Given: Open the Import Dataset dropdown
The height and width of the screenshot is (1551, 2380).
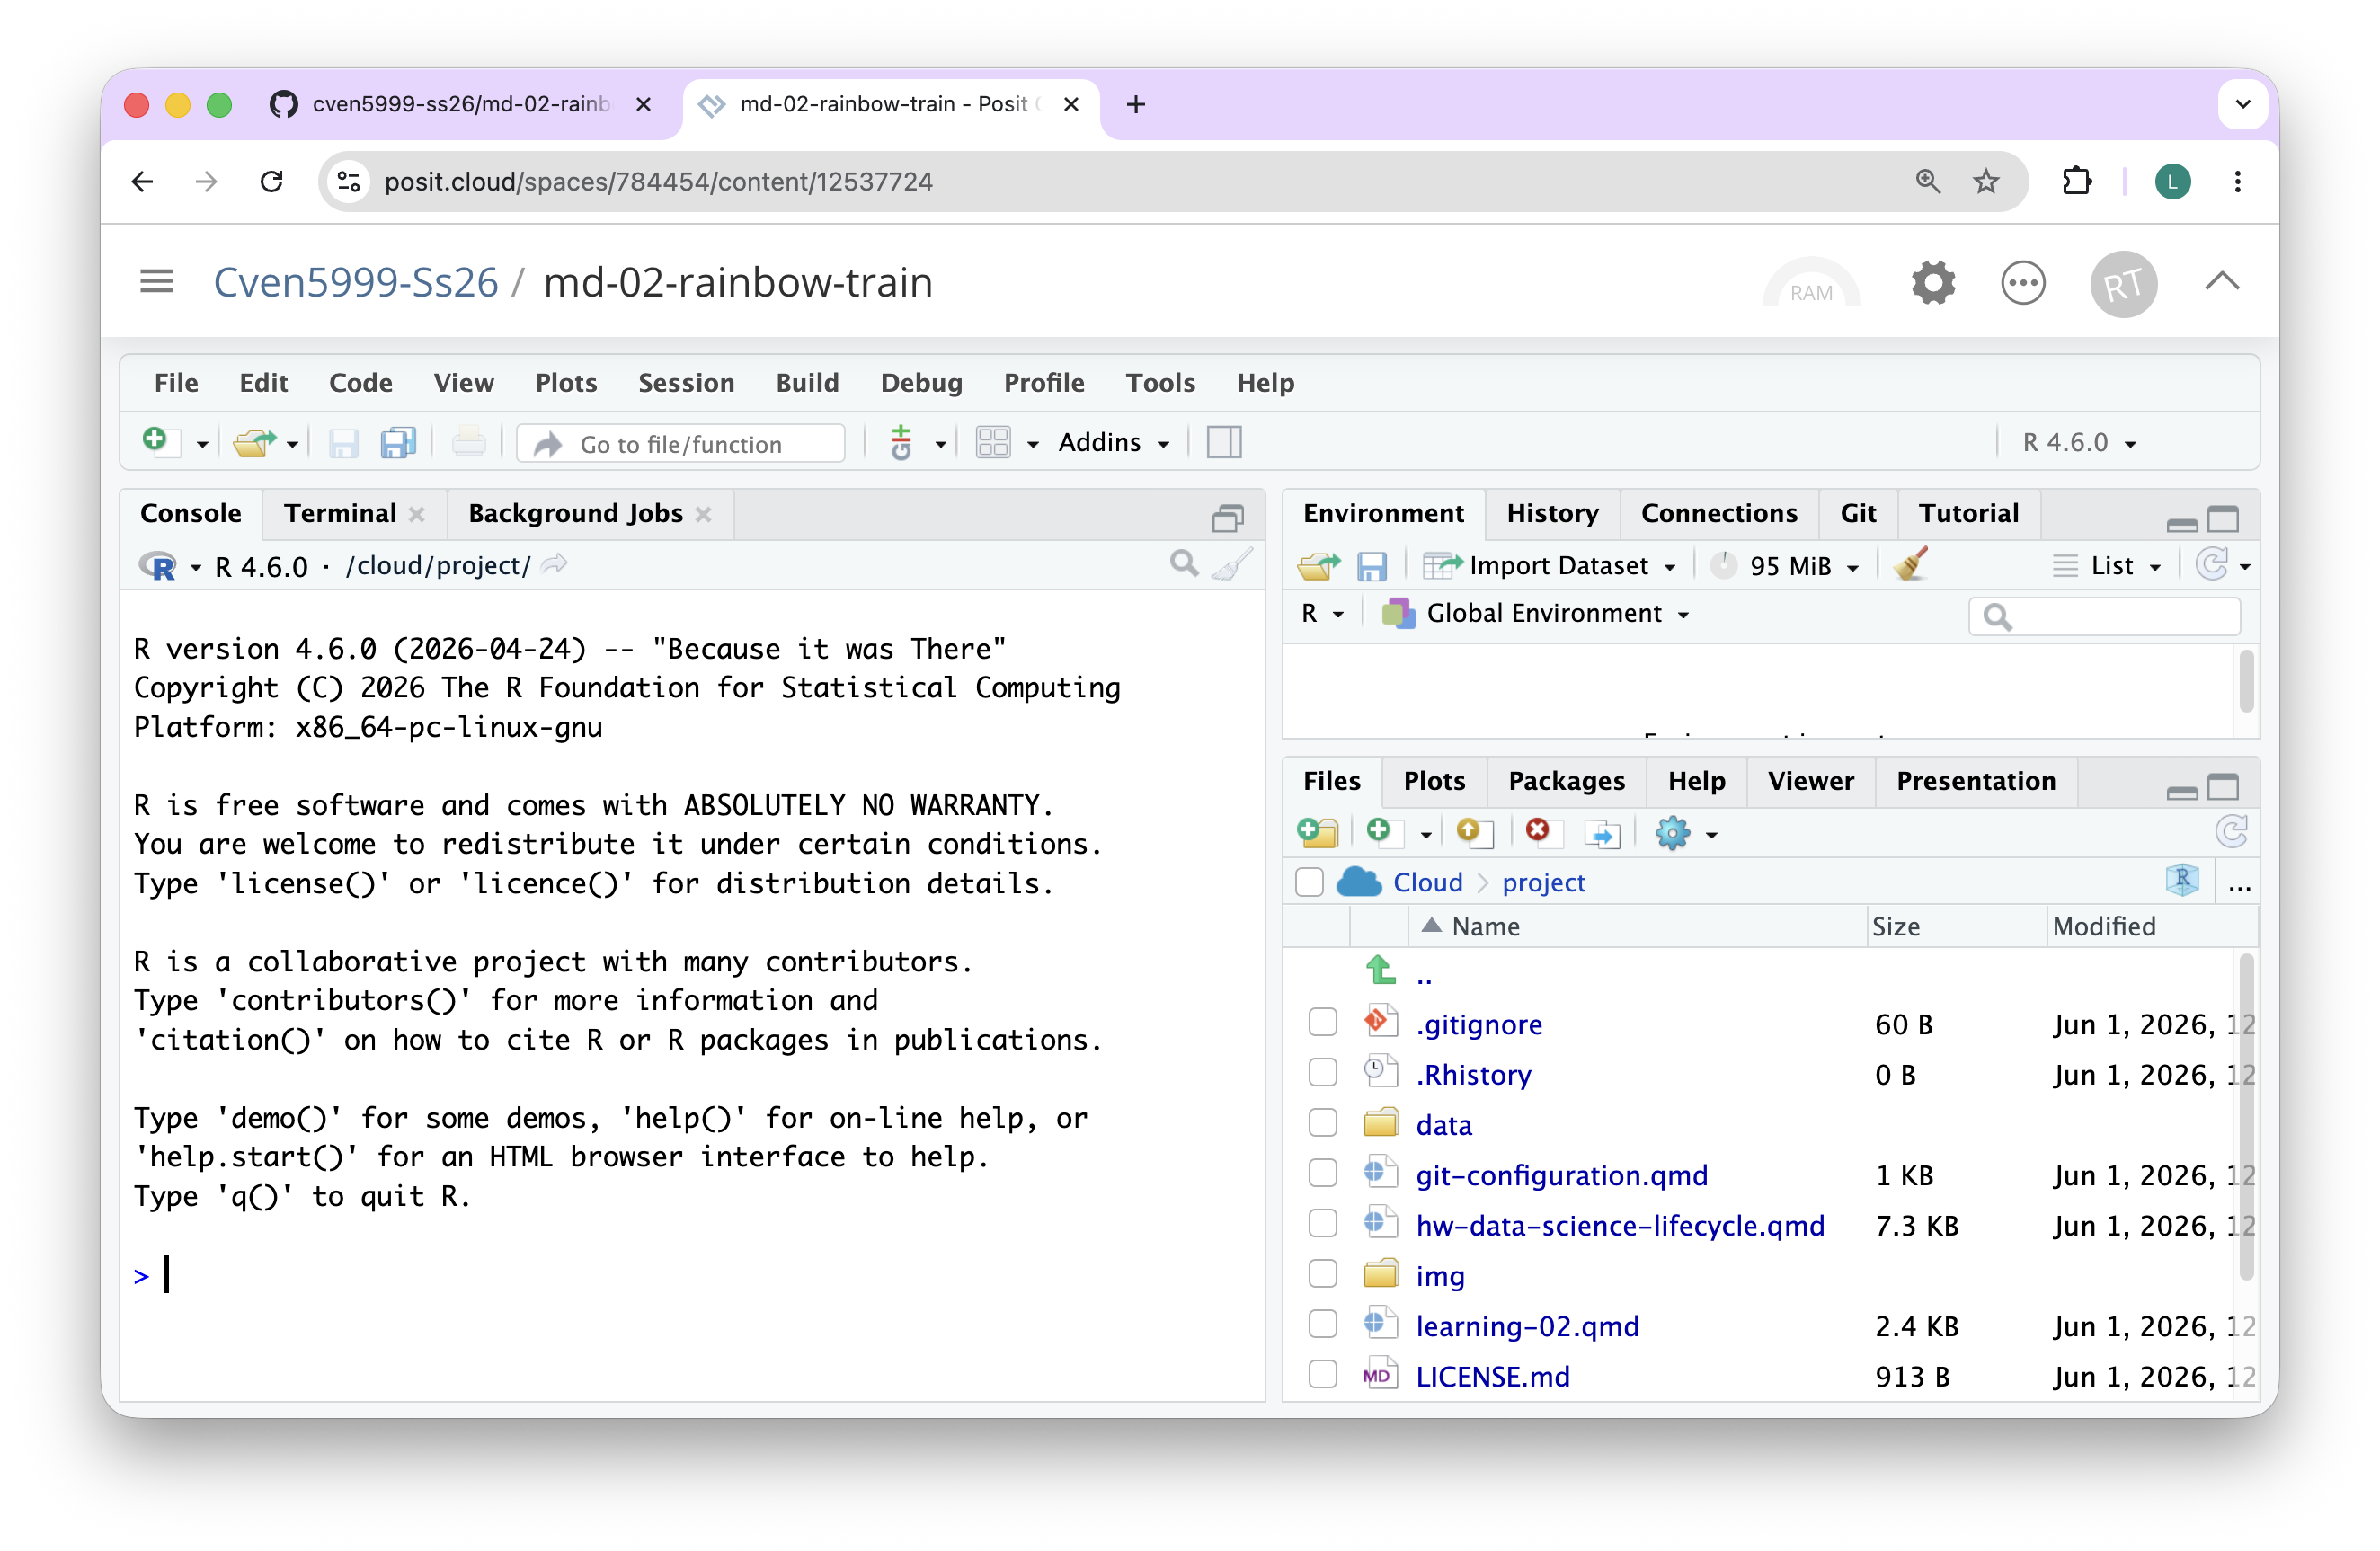Looking at the screenshot, I should (1550, 566).
